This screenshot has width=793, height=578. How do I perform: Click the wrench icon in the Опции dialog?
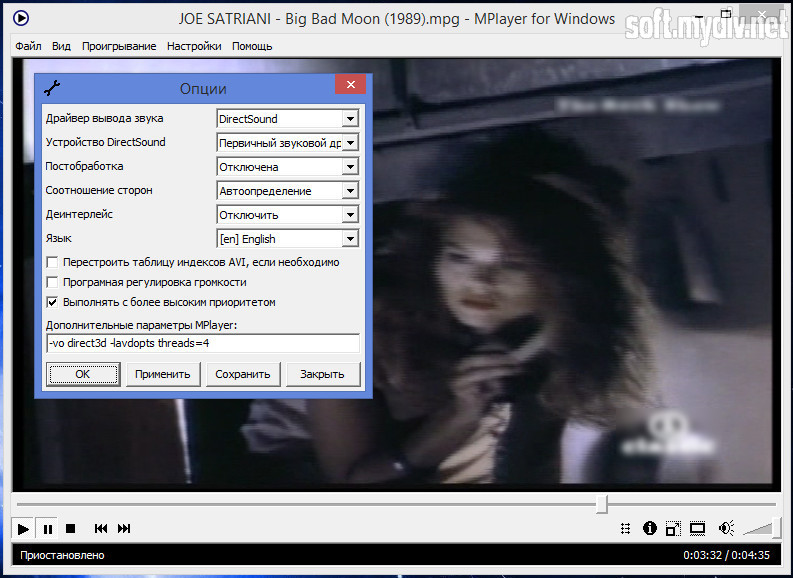tap(52, 88)
